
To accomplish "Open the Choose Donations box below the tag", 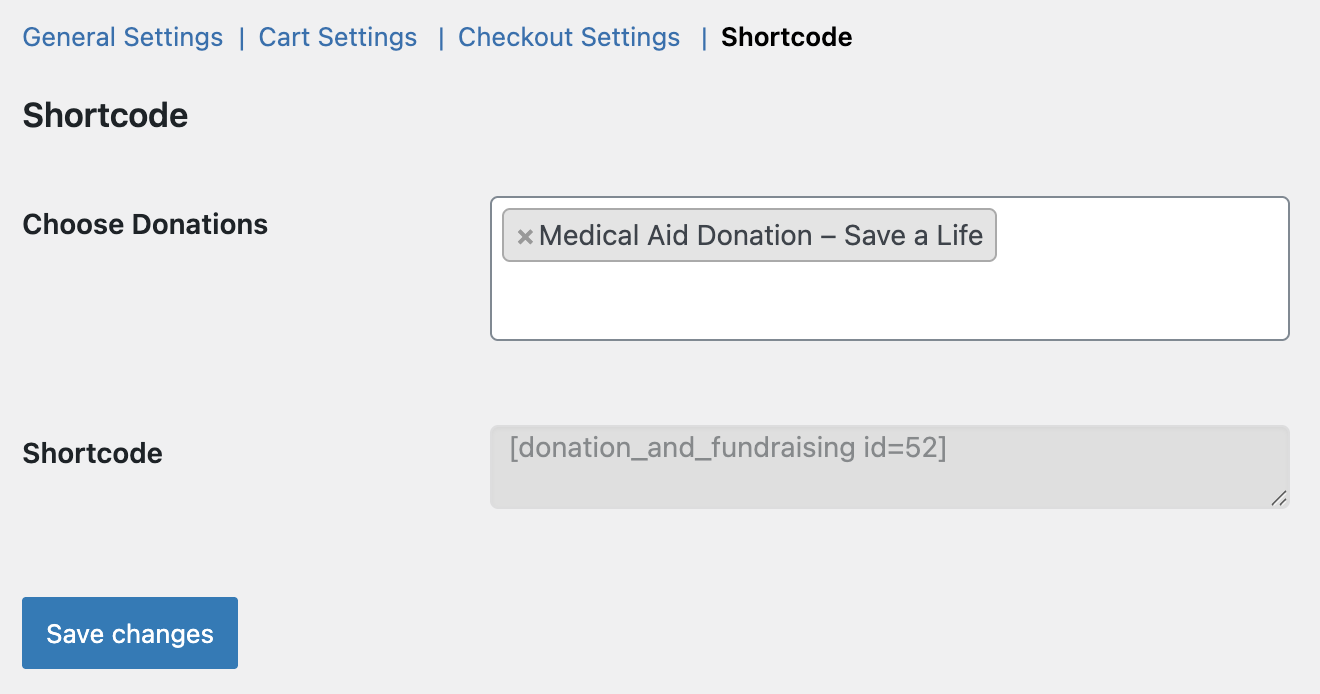I will tap(888, 300).
